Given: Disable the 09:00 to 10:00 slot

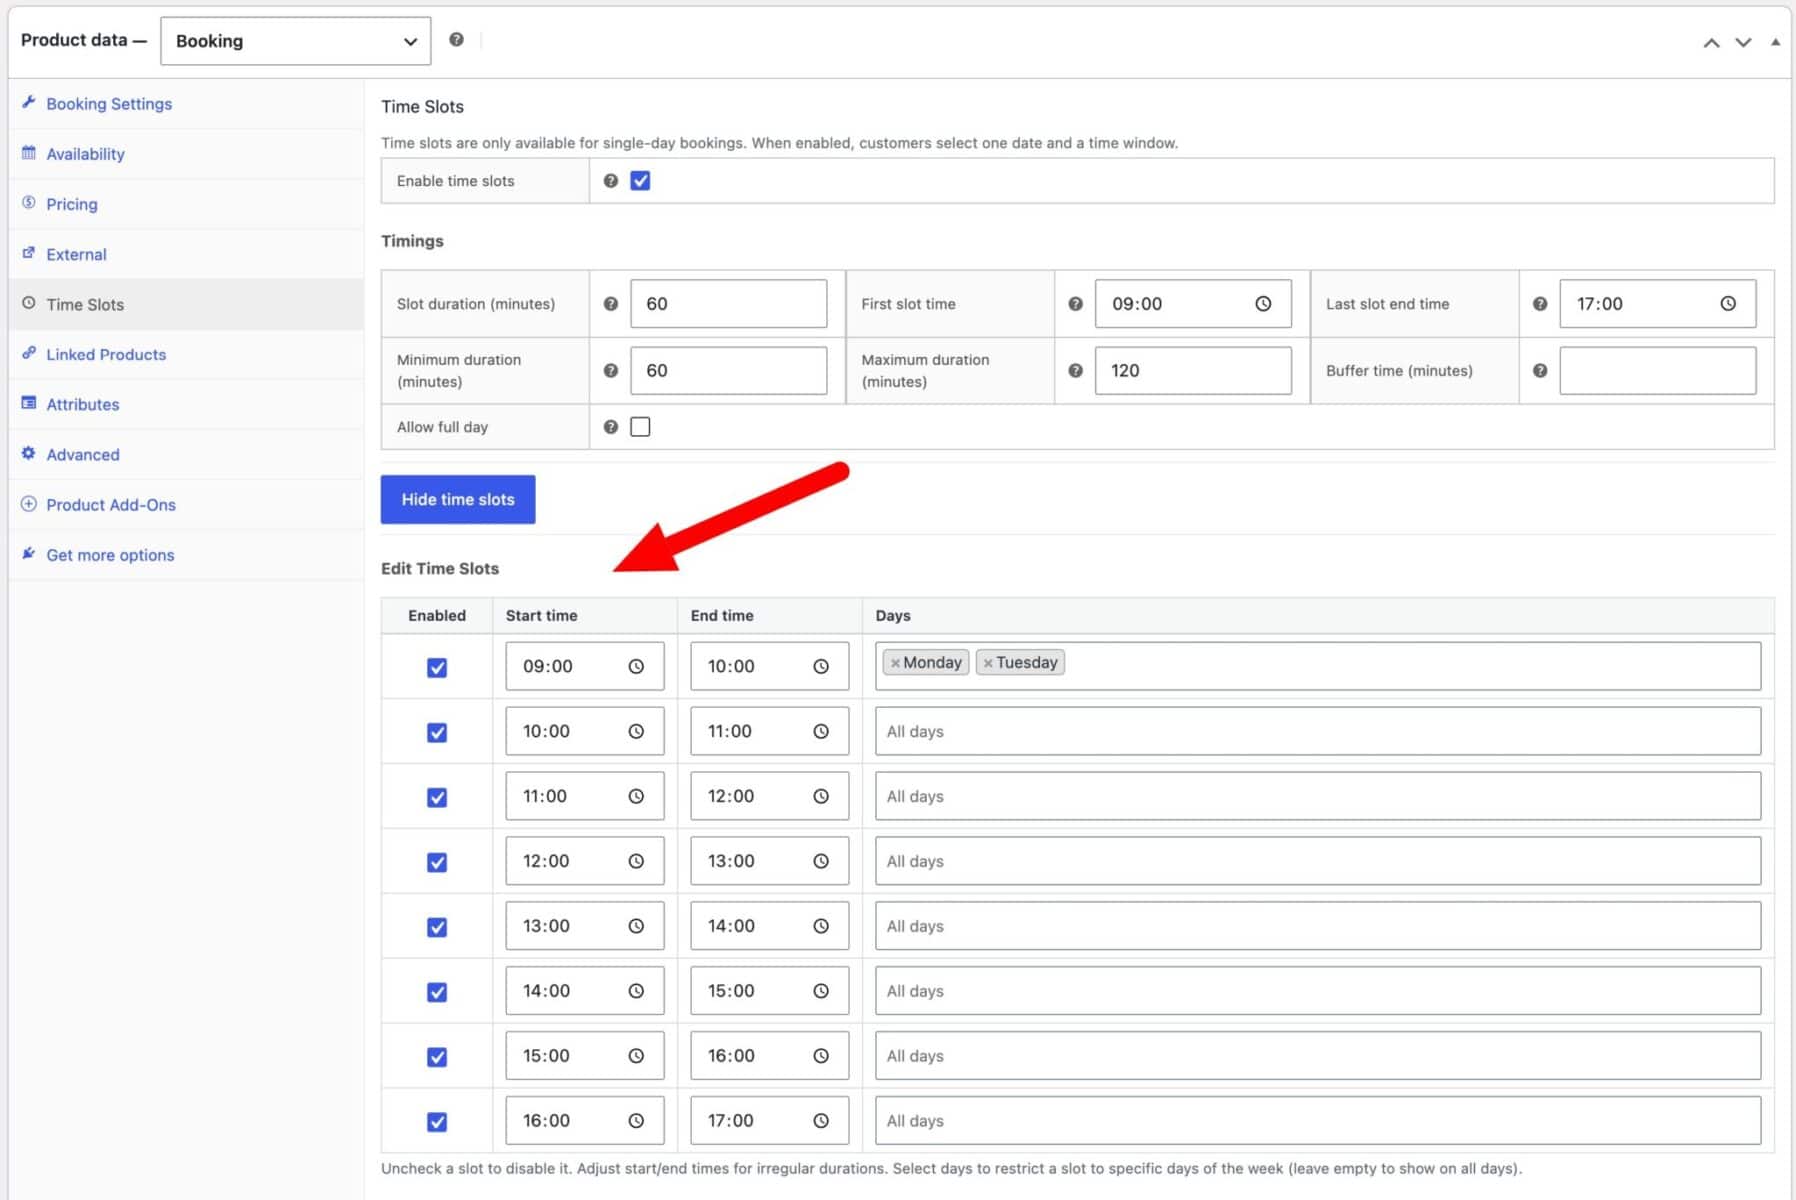Looking at the screenshot, I should [x=437, y=668].
